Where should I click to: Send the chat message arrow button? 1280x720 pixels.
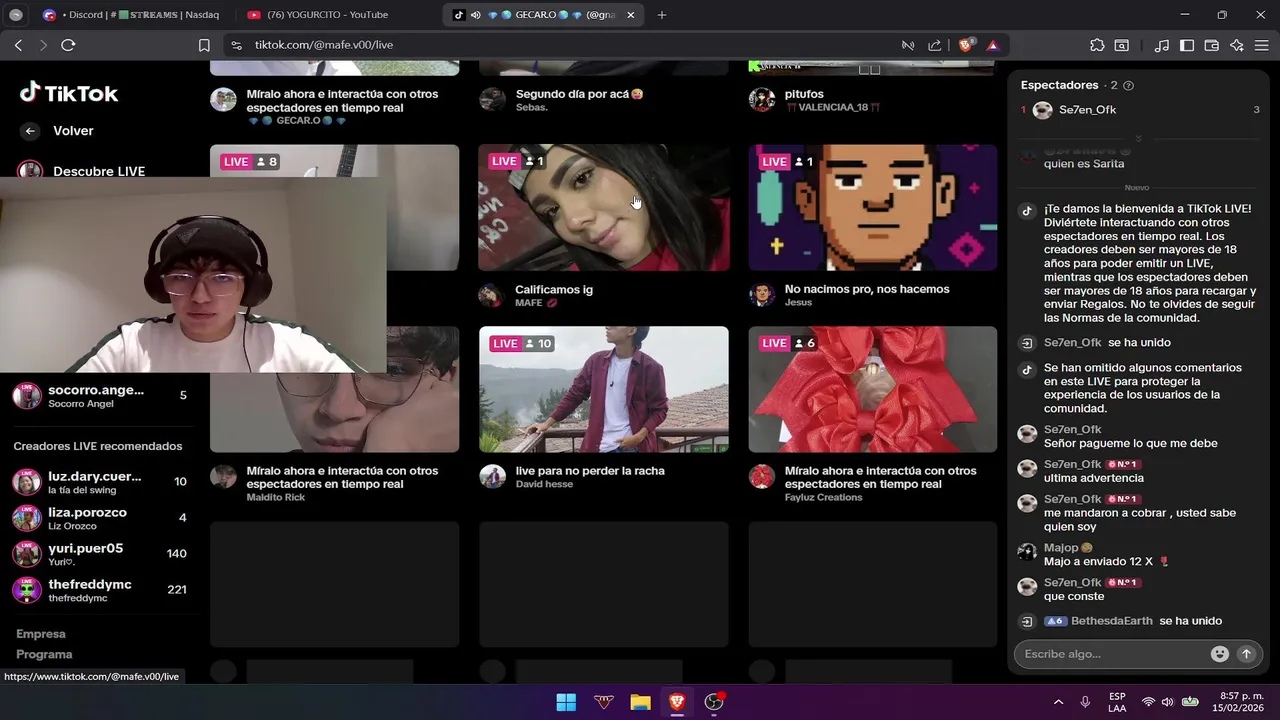tap(1246, 654)
